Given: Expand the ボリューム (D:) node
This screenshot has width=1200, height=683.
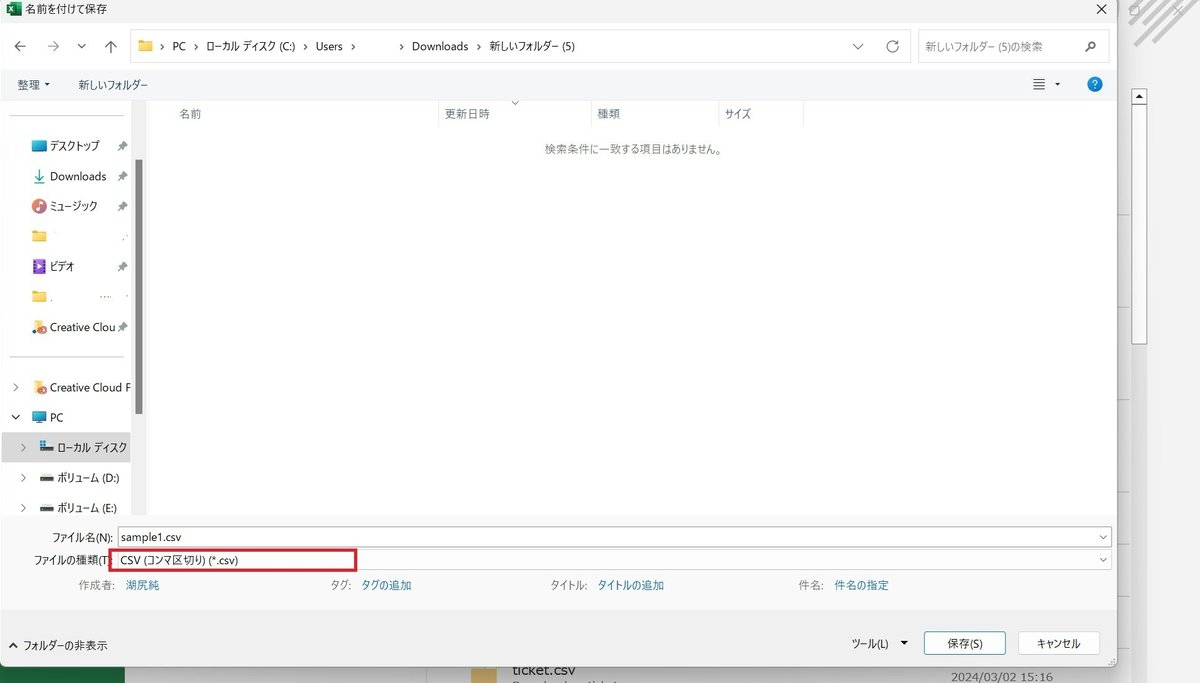Looking at the screenshot, I should pyautogui.click(x=23, y=478).
